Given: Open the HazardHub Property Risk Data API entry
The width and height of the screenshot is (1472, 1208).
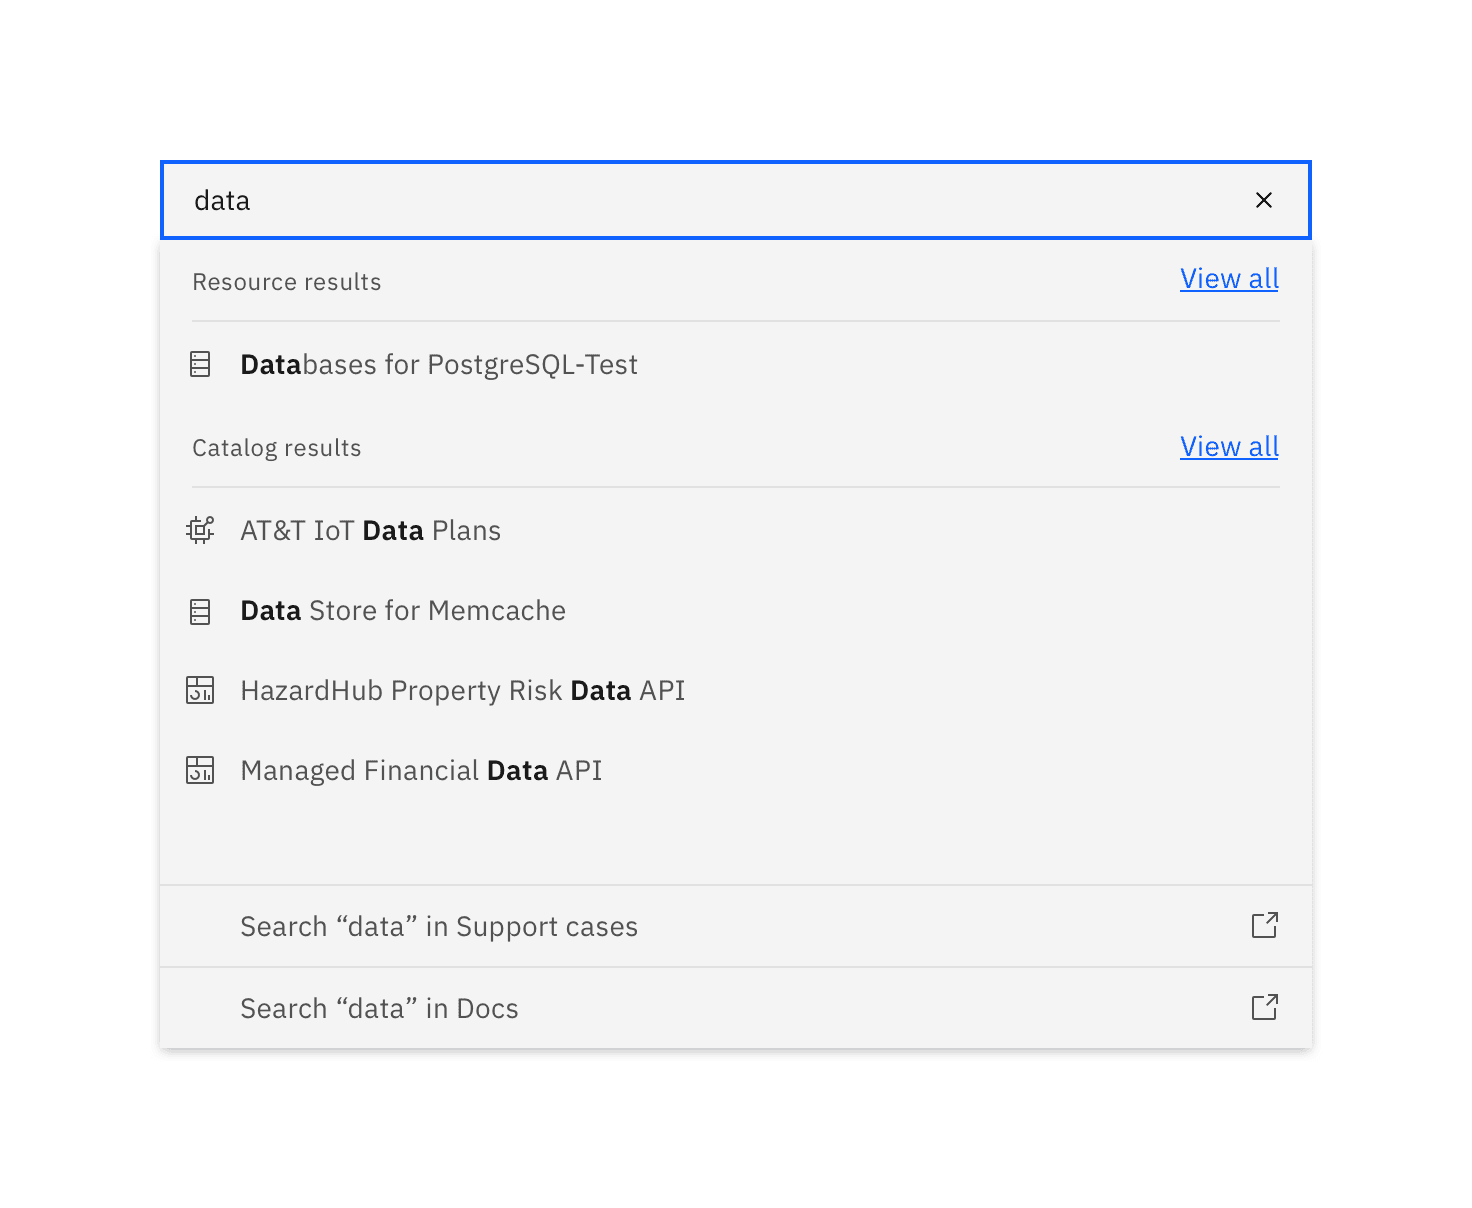Looking at the screenshot, I should pos(462,690).
